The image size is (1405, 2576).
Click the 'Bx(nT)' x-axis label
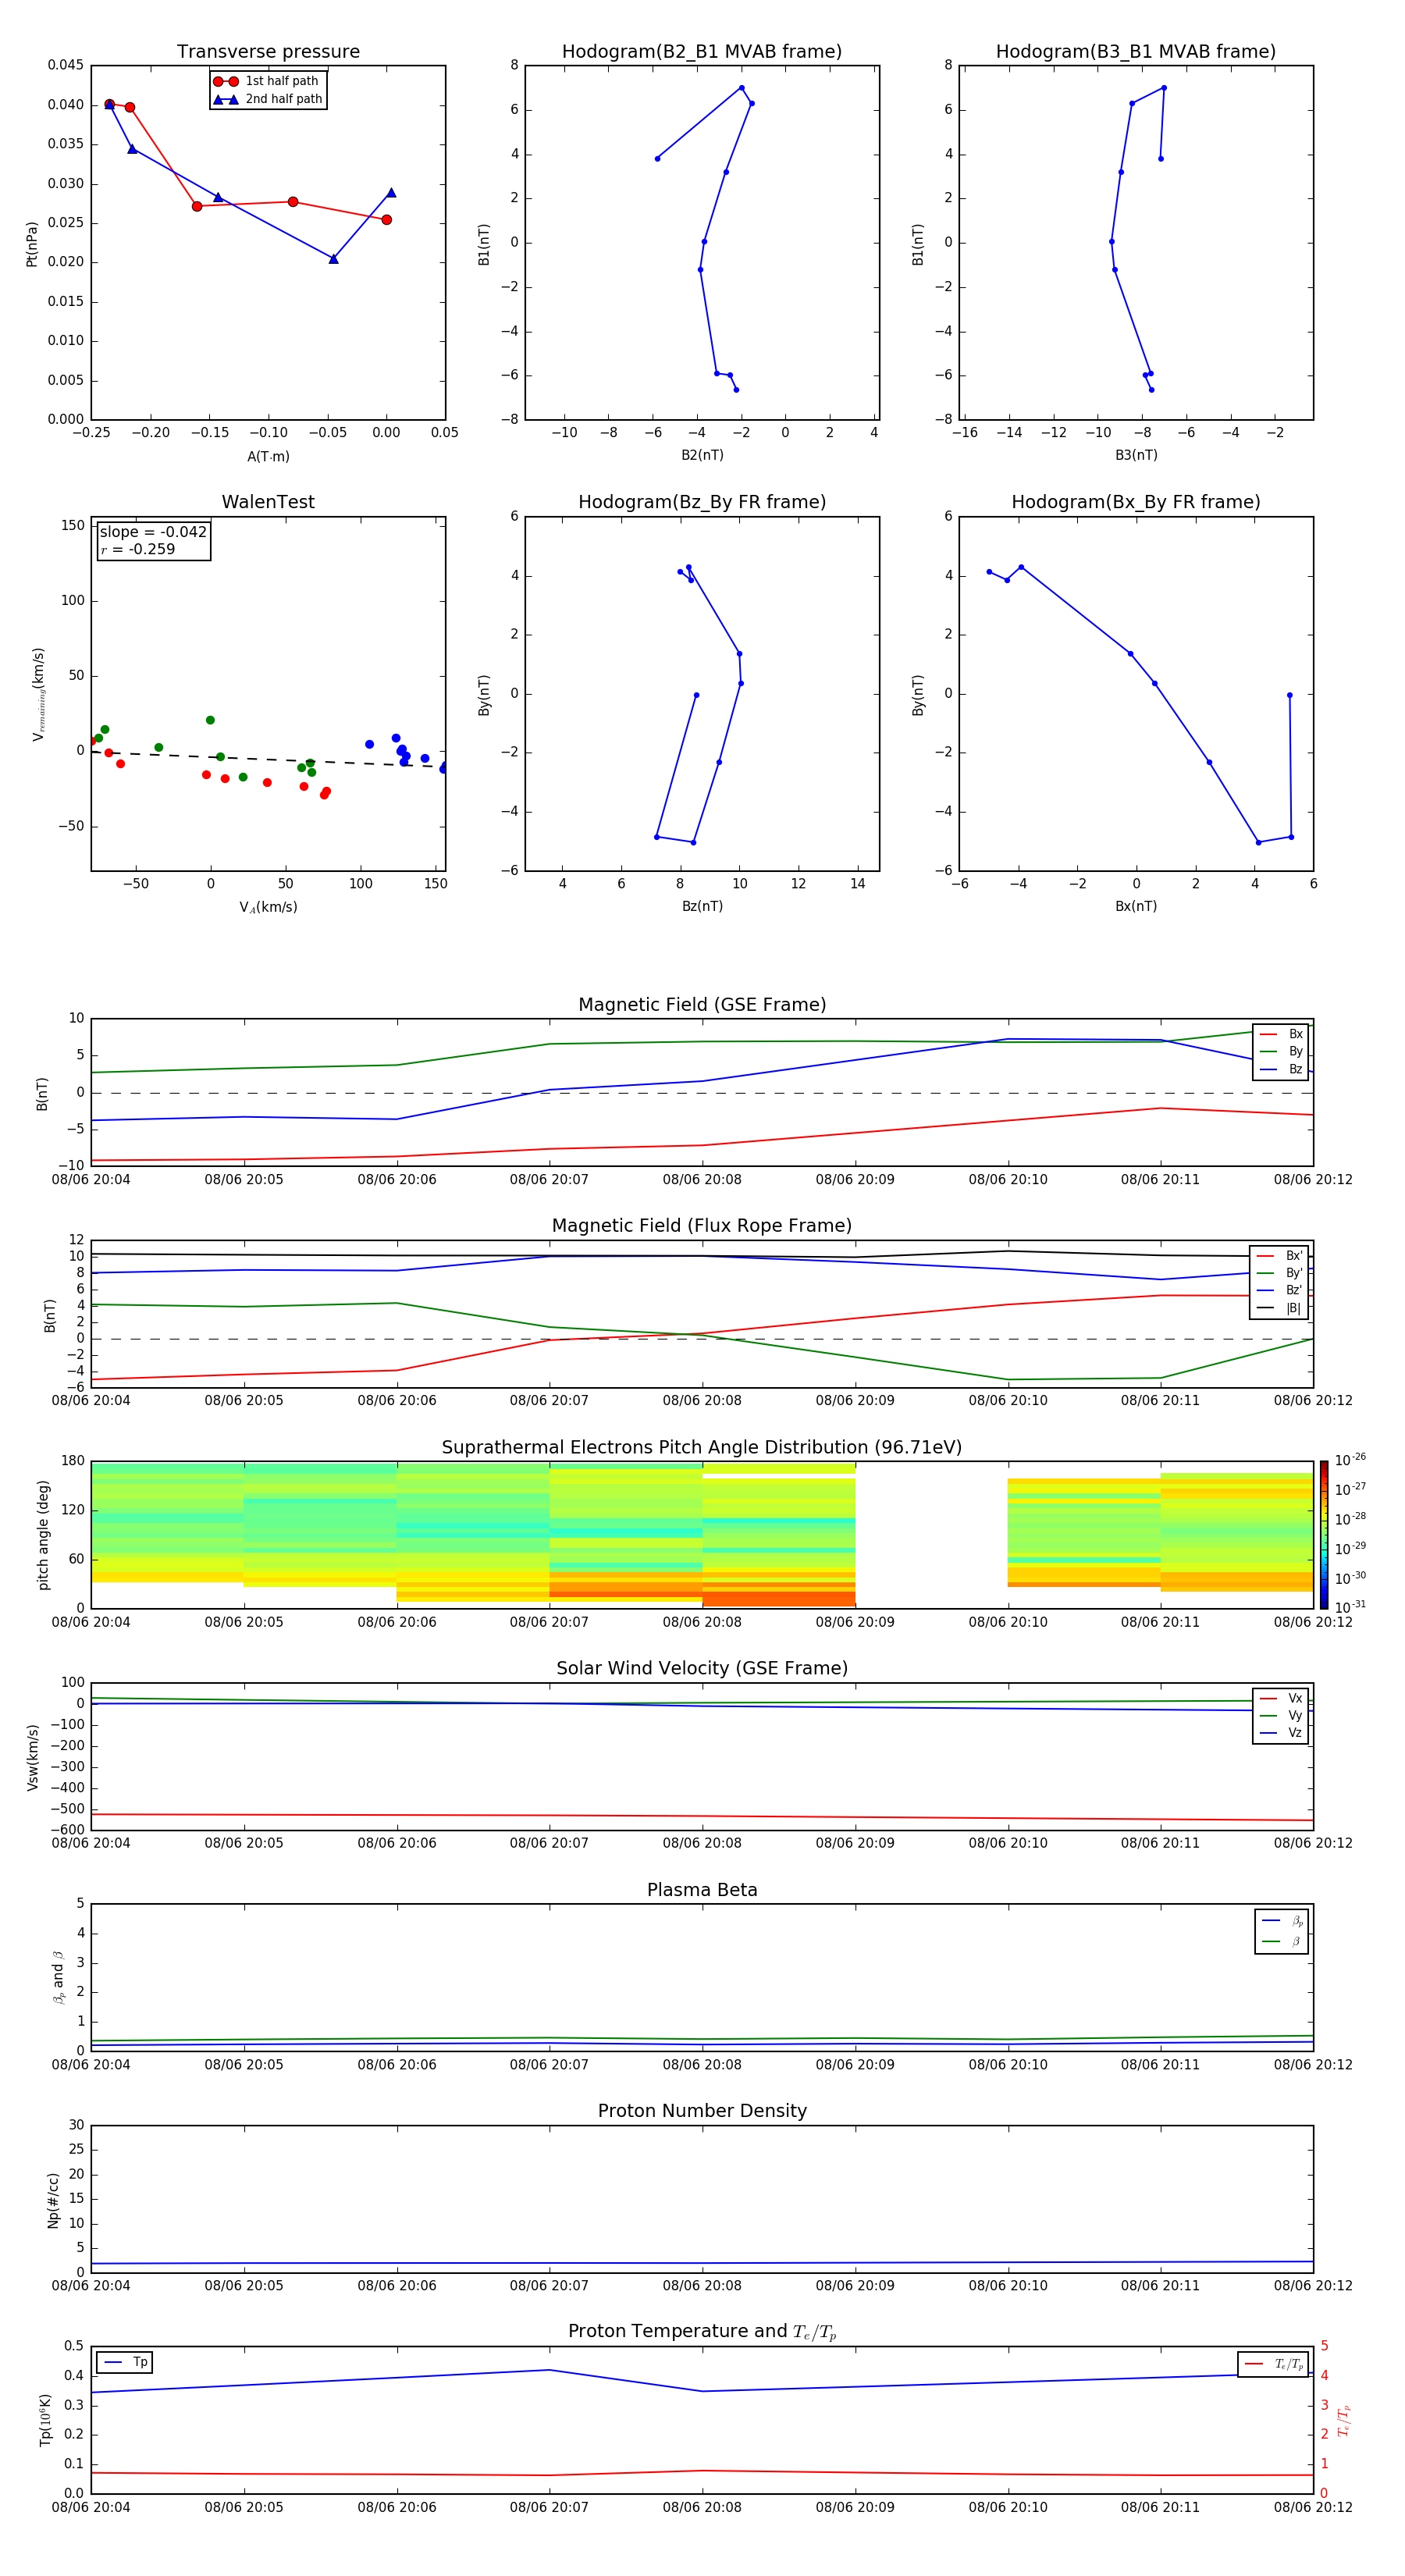coord(1136,906)
